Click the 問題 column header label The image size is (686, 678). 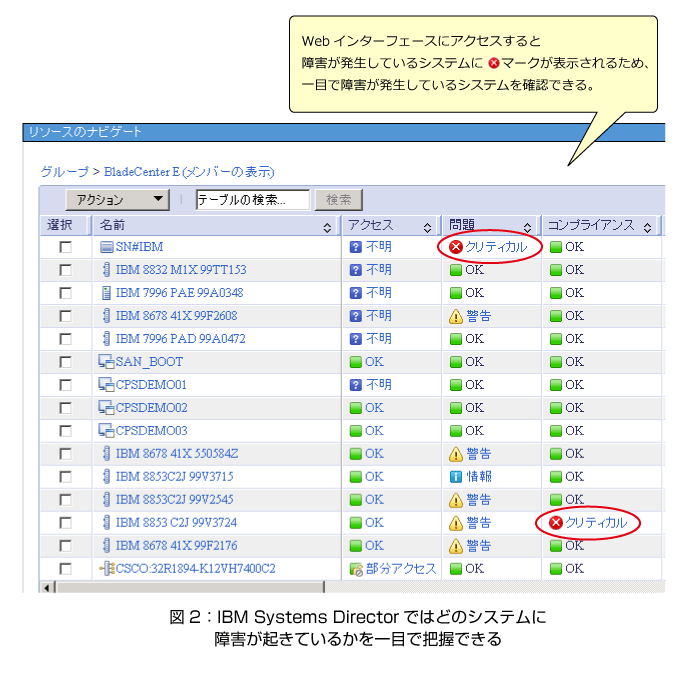click(462, 225)
